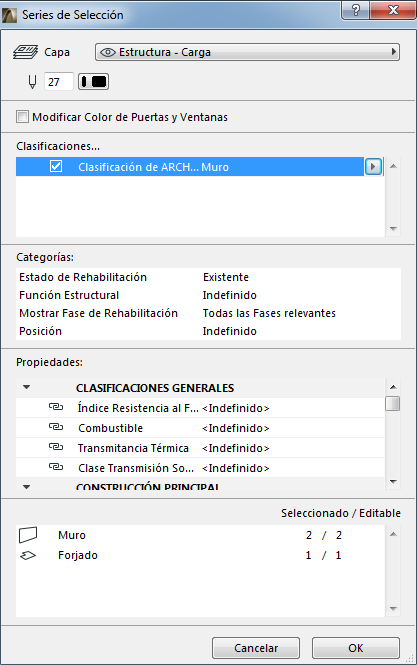
Task: Enable Modificar Color de Puertas y Ventanas
Action: [22, 116]
